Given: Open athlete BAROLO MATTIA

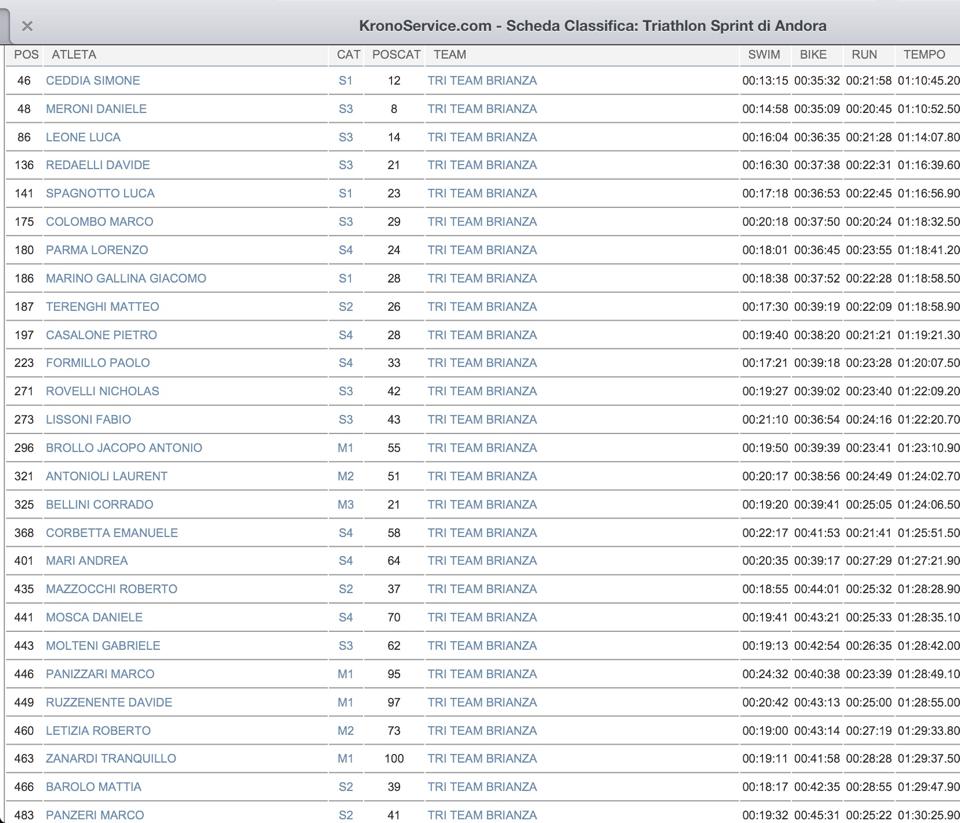Looking at the screenshot, I should [x=94, y=787].
